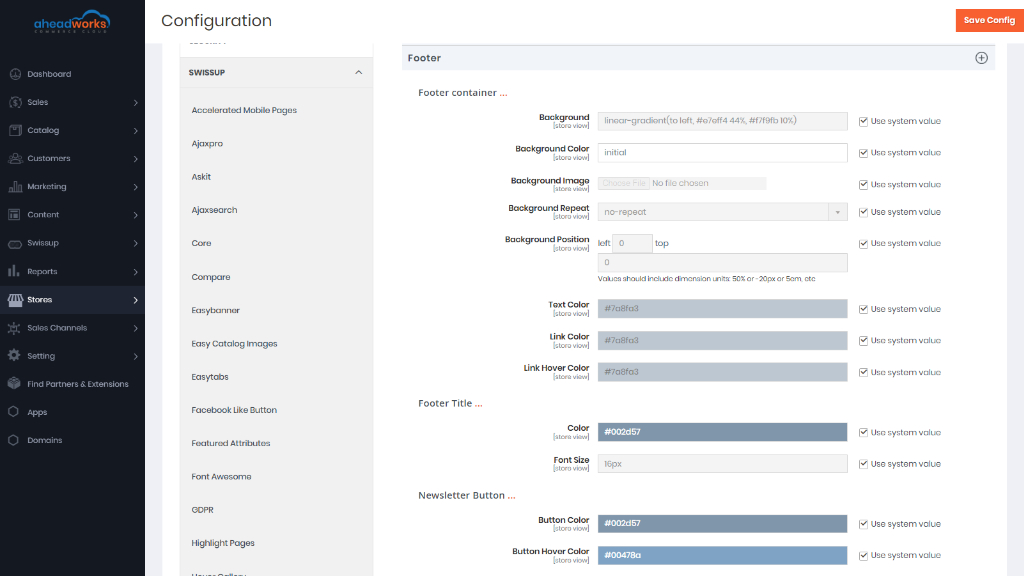Click the Aheadworks logo
This screenshot has width=1024, height=576.
point(72,22)
